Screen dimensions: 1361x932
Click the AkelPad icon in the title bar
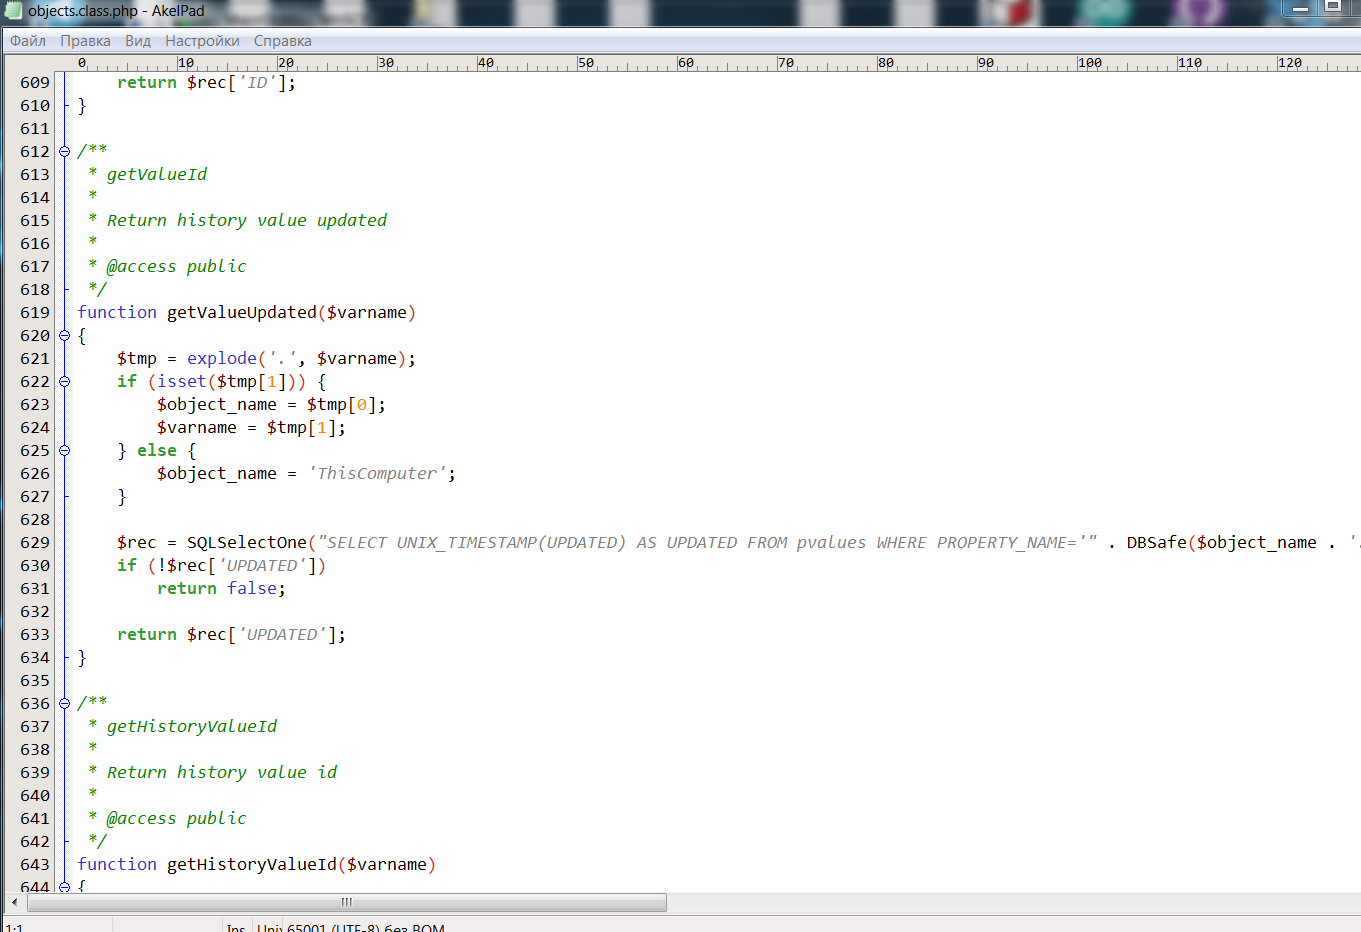[13, 10]
